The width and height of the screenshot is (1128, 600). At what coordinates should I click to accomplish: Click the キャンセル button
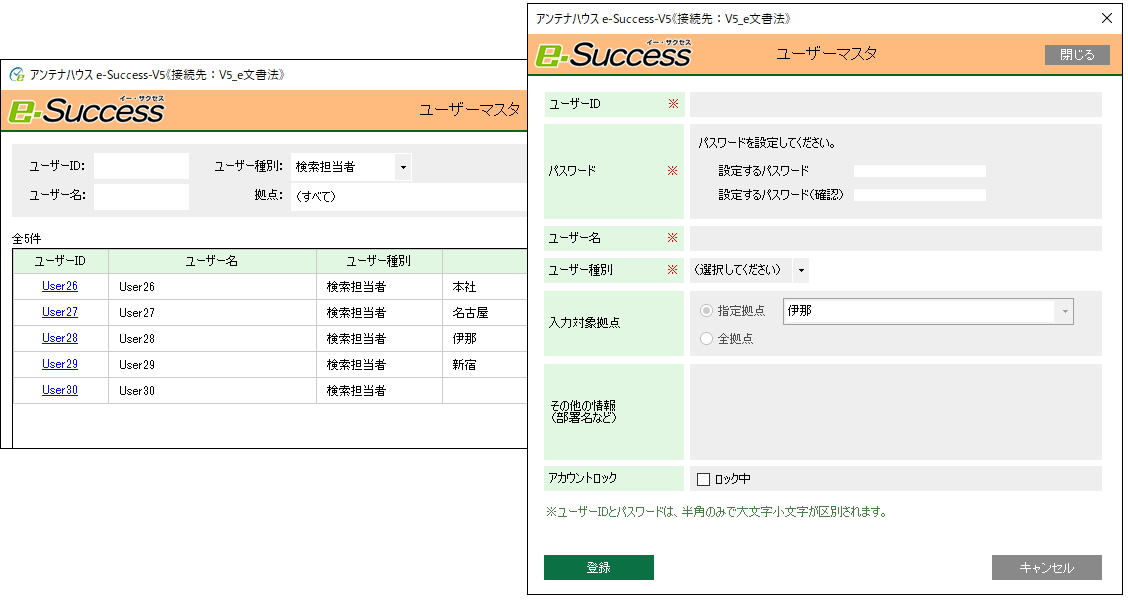pos(1045,567)
